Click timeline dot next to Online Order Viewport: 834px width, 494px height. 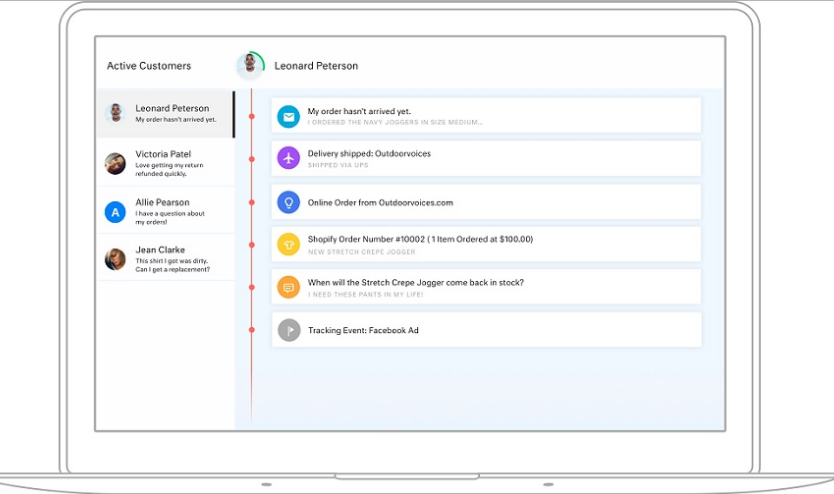(252, 203)
